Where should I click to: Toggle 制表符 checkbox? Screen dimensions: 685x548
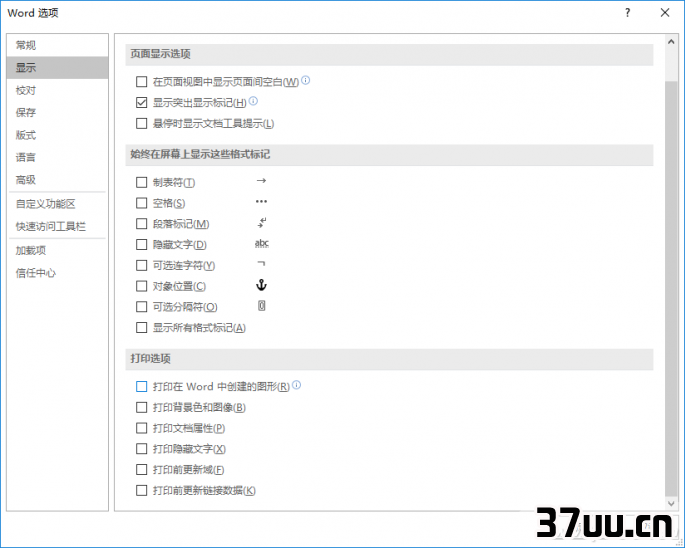(142, 182)
